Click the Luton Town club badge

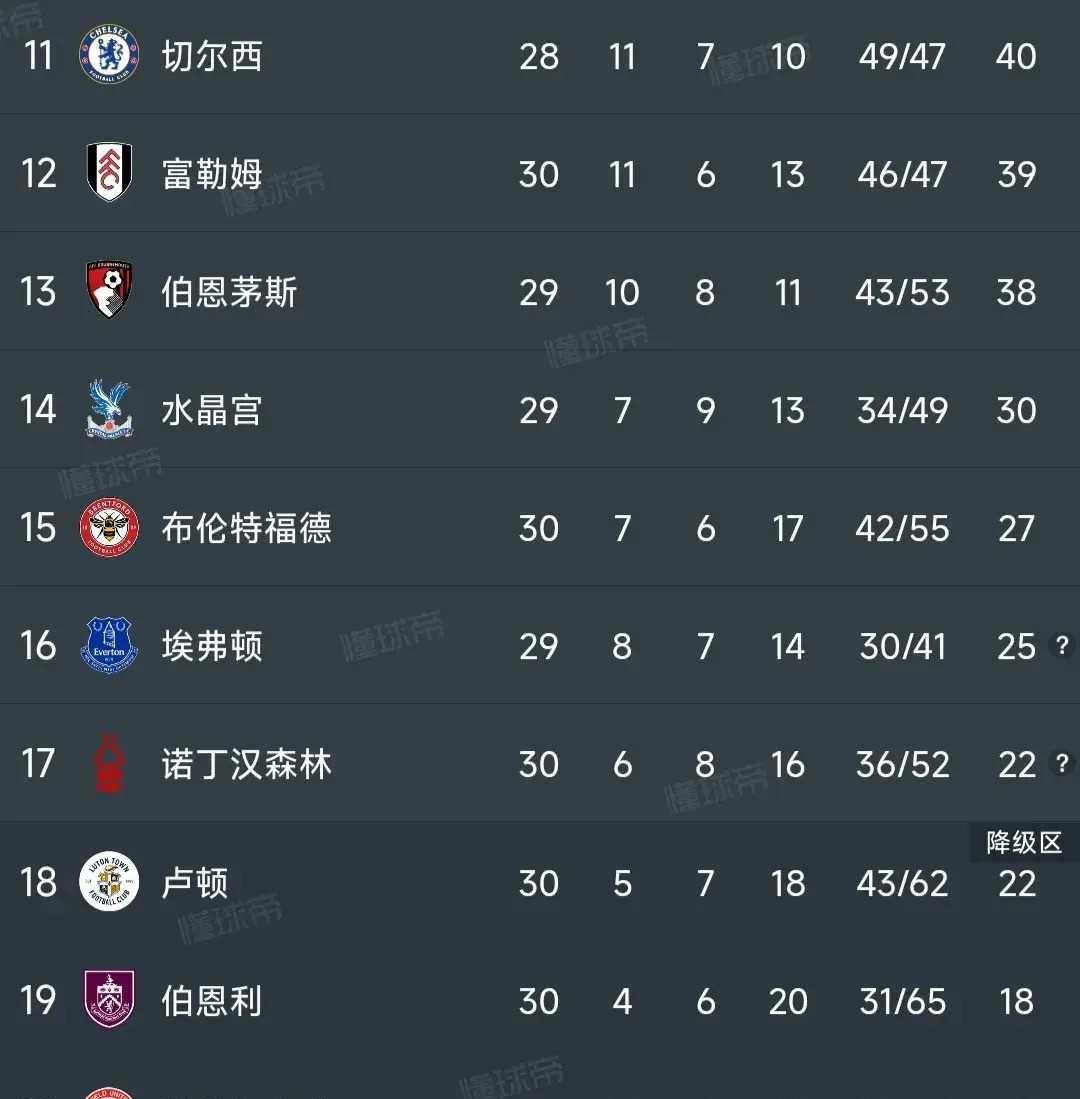coord(110,883)
